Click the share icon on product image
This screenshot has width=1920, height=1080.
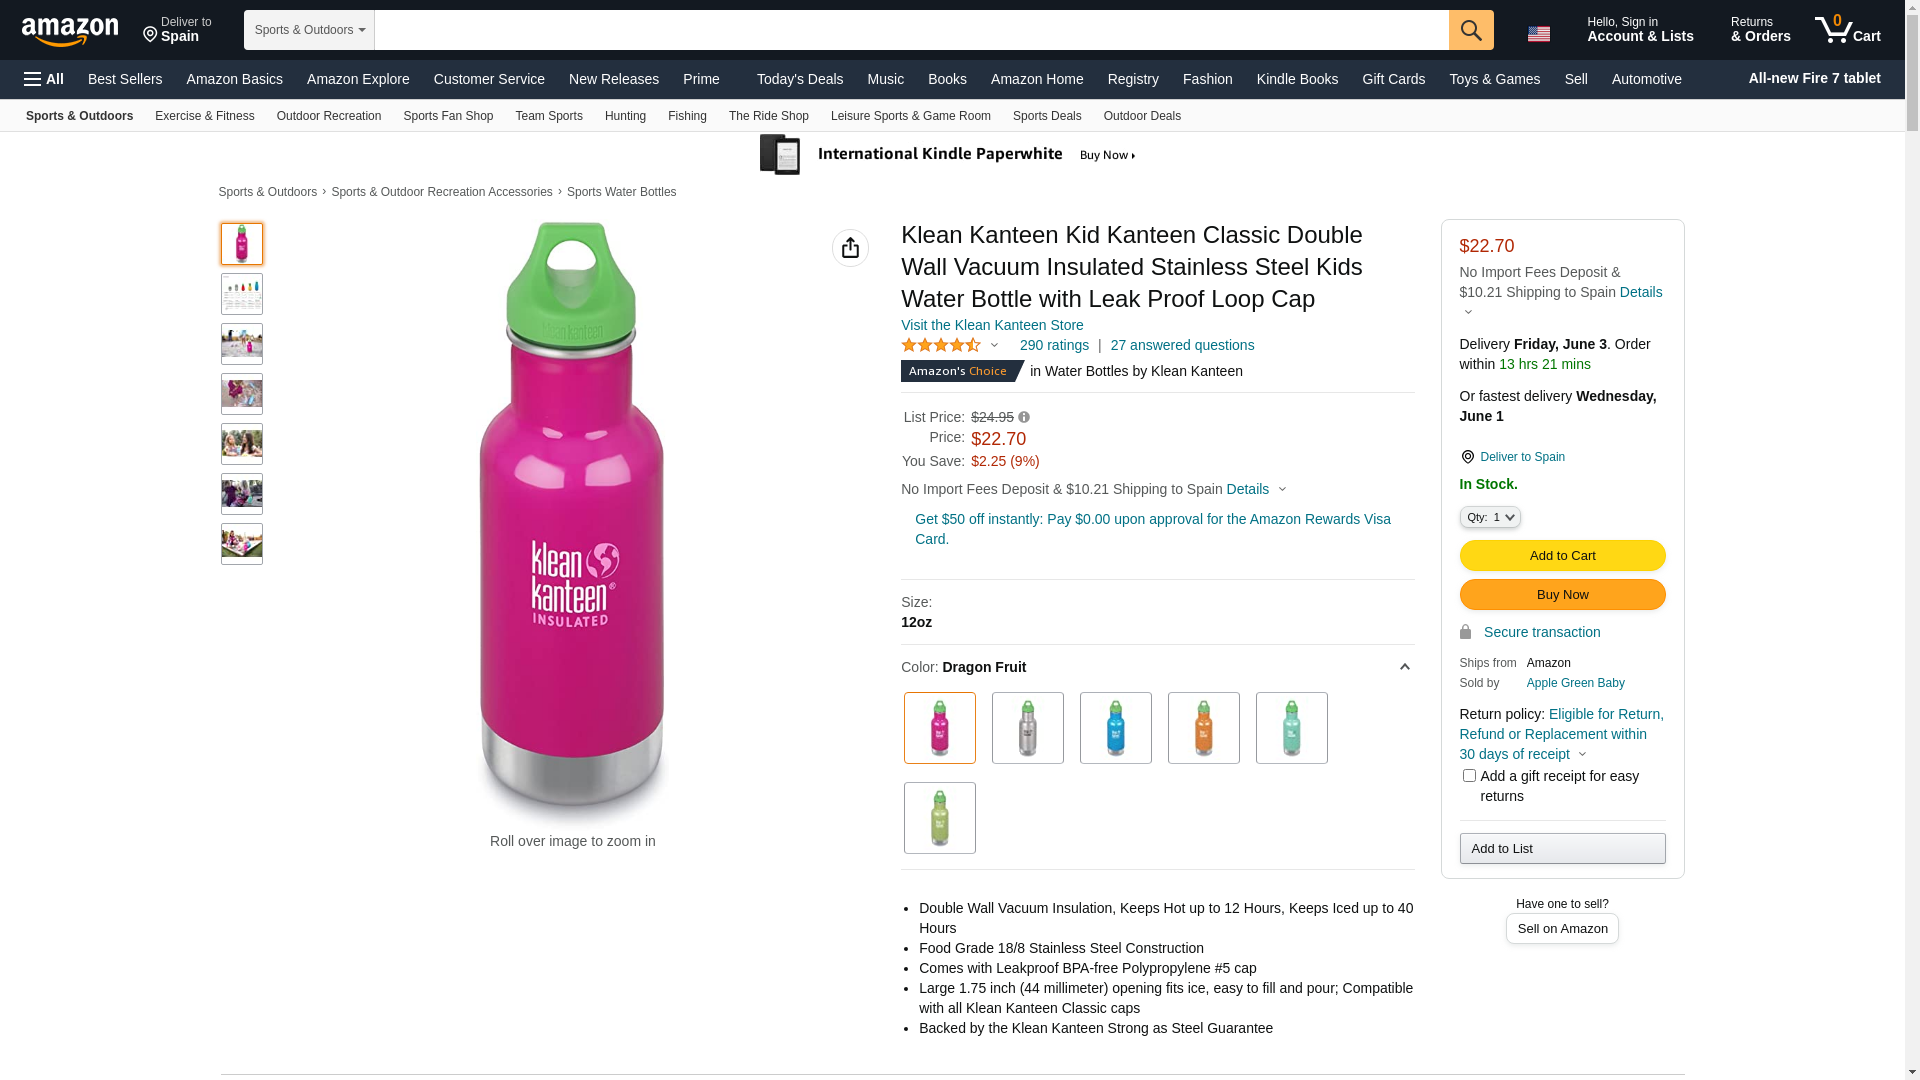click(x=850, y=248)
